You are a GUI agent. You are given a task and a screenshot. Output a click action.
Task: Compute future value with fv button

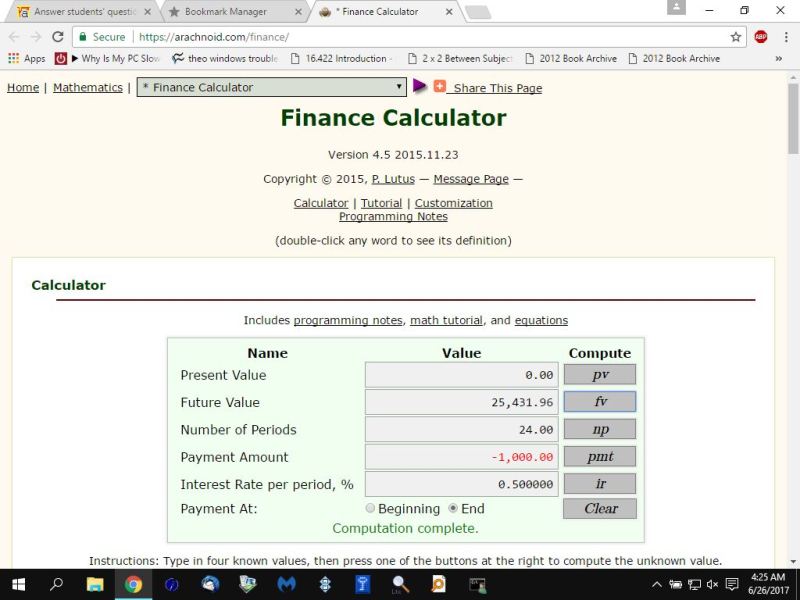(x=599, y=402)
